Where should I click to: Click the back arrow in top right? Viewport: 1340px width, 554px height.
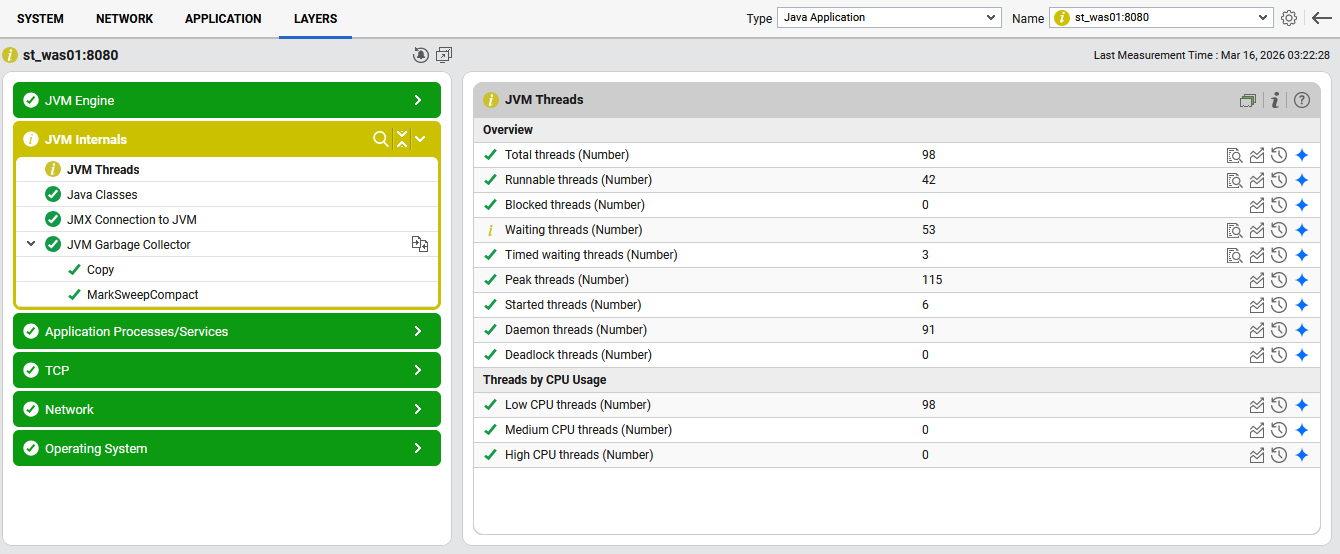click(1321, 18)
